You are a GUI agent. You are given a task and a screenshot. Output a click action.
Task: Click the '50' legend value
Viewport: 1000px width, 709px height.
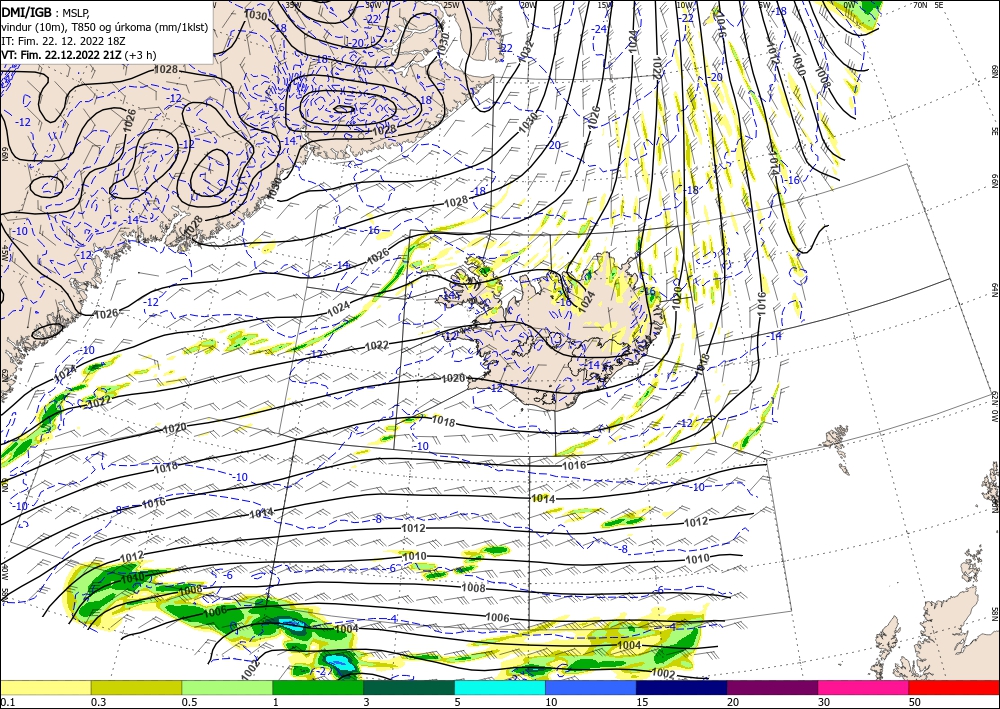(x=915, y=702)
